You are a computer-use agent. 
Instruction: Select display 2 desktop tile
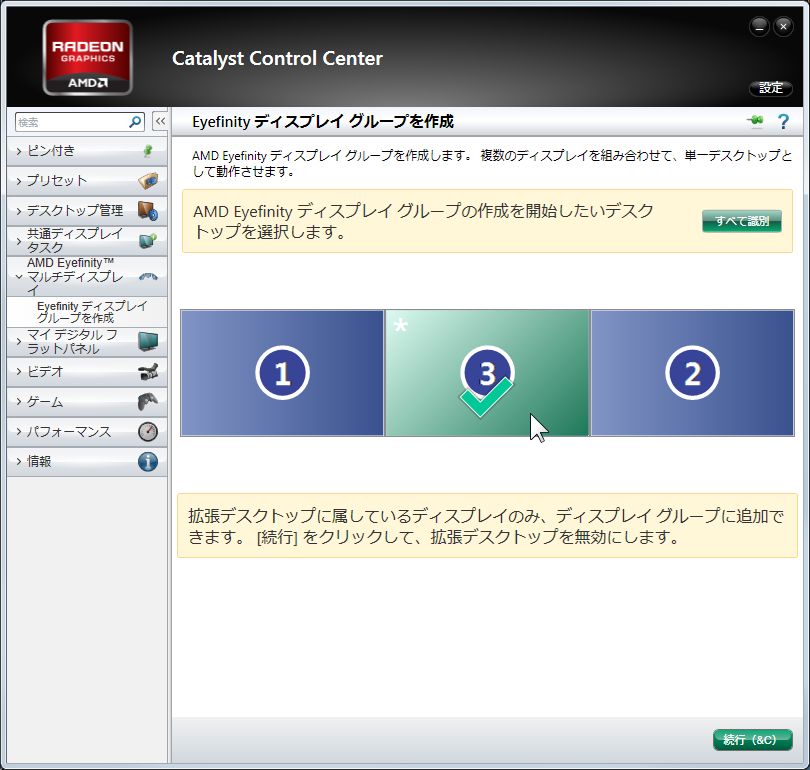(x=692, y=373)
